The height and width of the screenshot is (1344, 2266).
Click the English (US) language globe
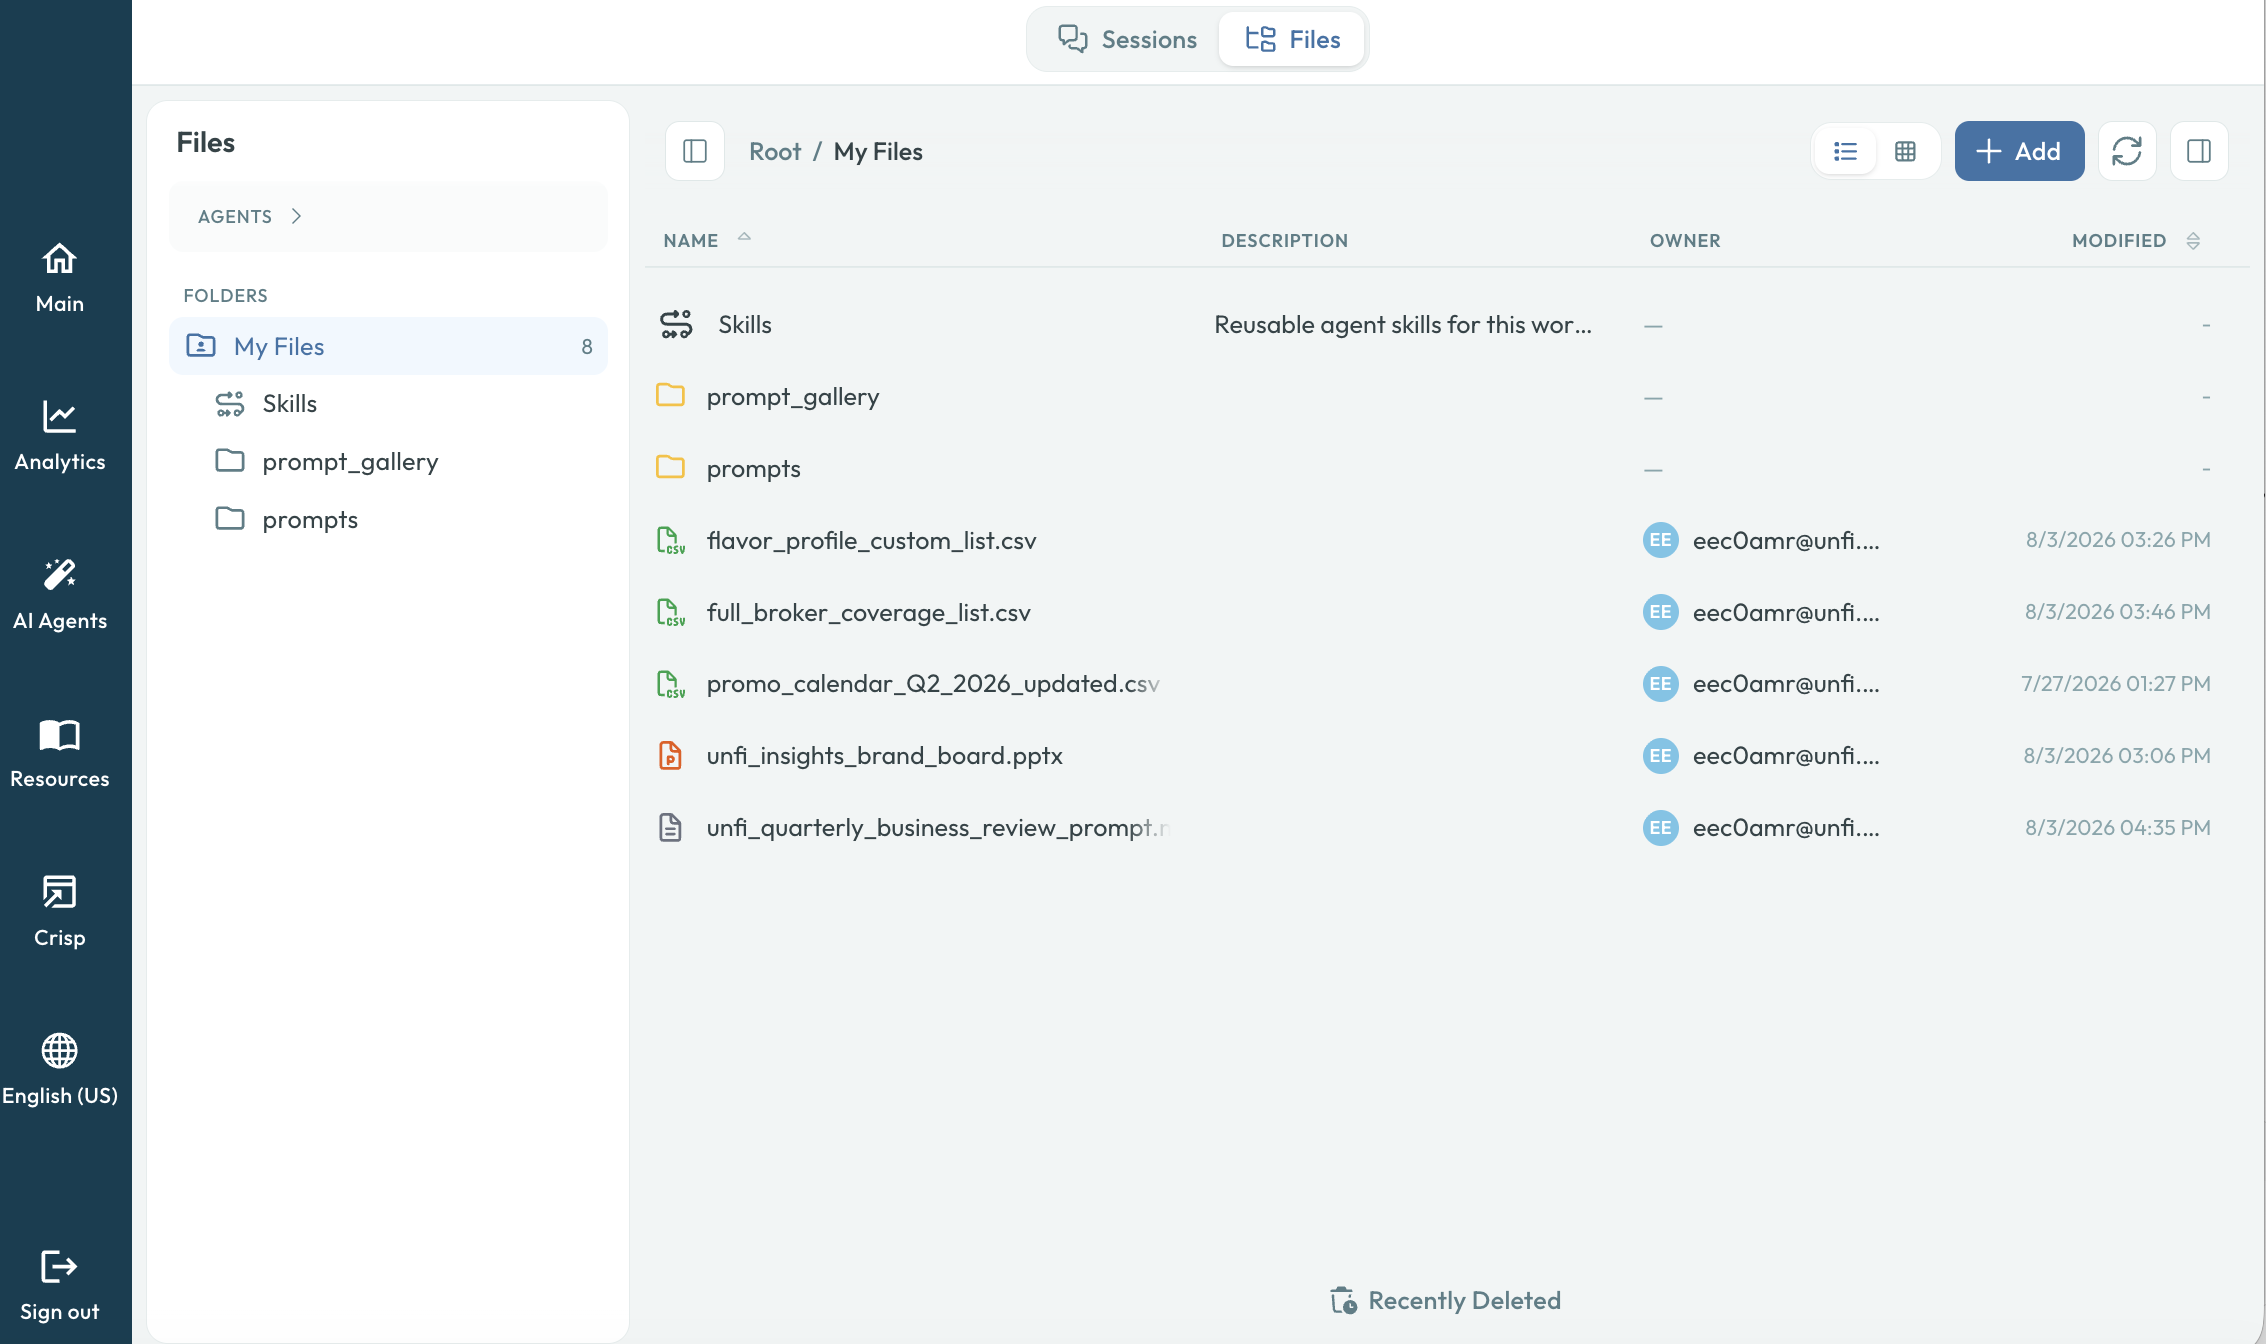click(x=59, y=1050)
